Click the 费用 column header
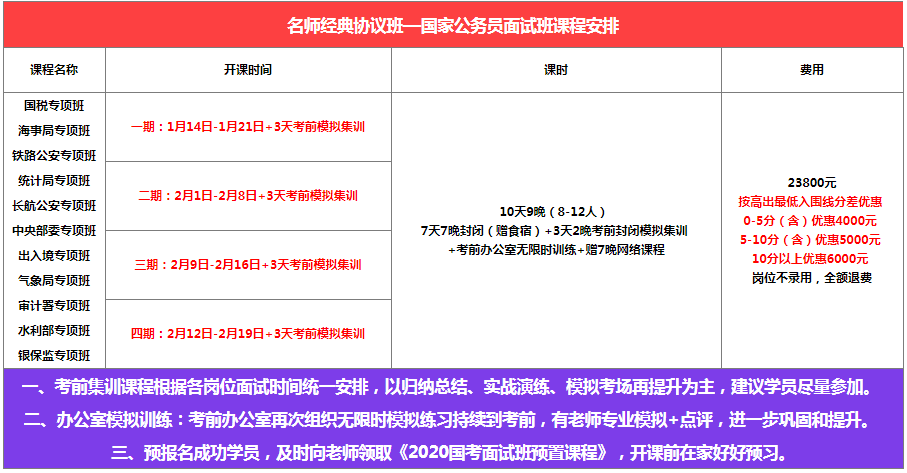Screen dimensions: 907x473 coord(811,70)
